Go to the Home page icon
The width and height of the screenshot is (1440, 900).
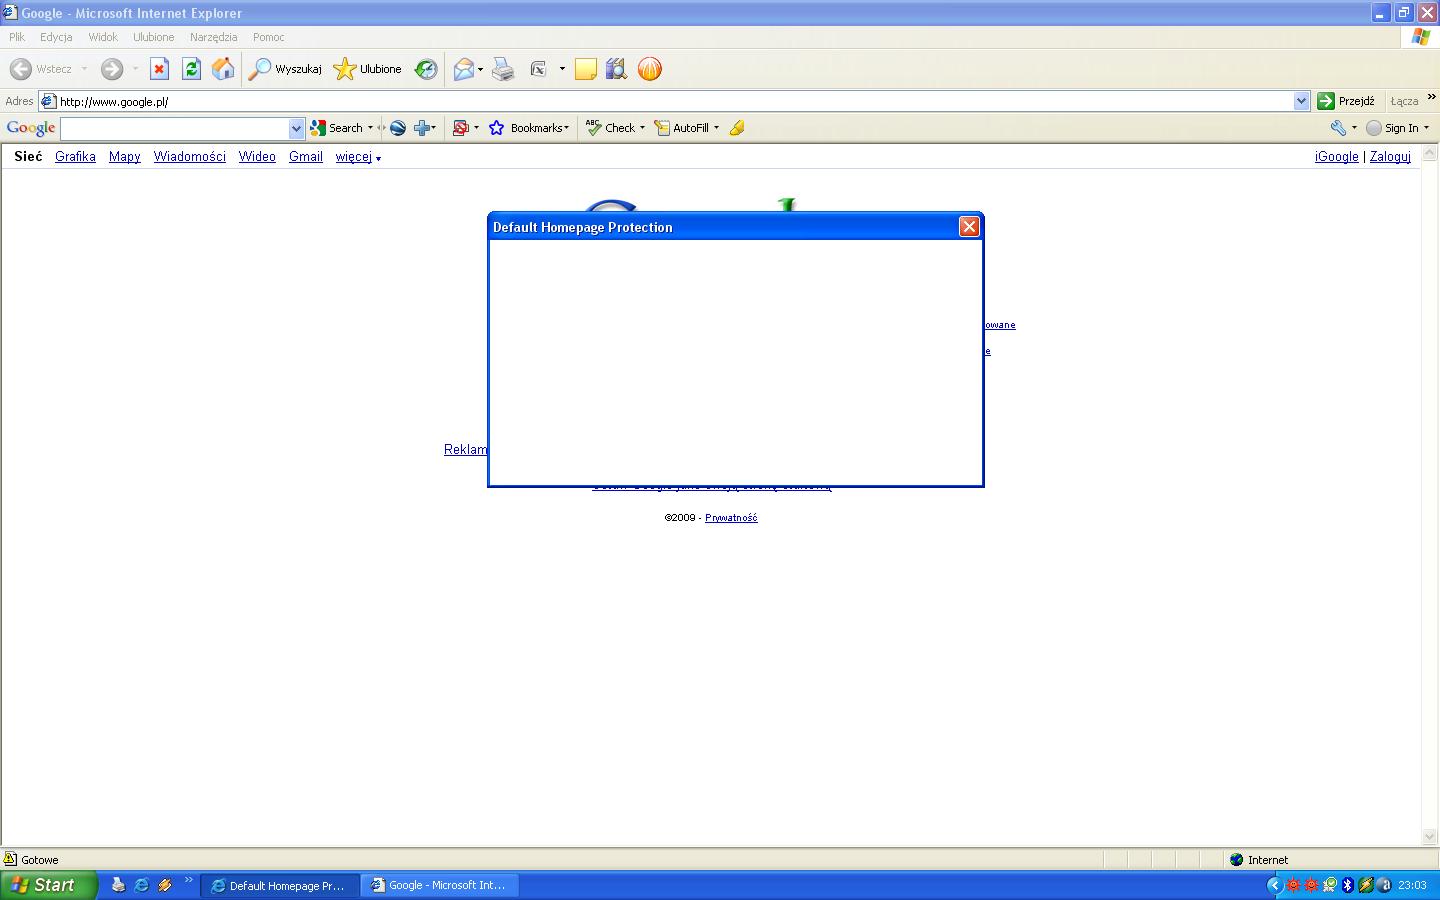[223, 69]
